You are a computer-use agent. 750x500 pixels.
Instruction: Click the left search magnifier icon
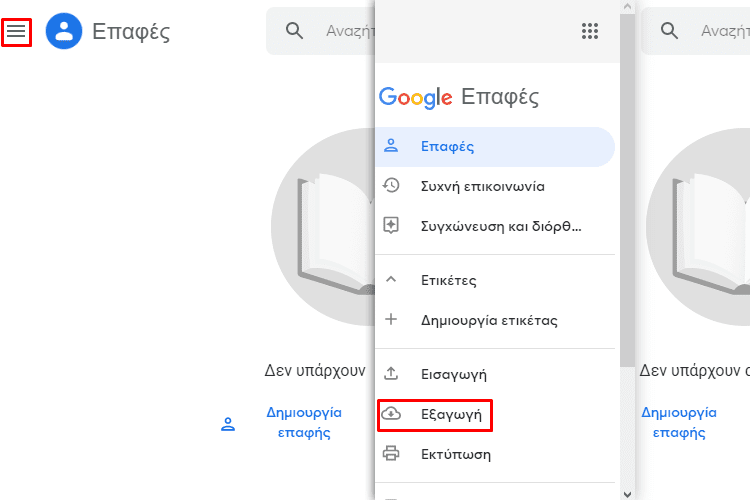tap(294, 31)
